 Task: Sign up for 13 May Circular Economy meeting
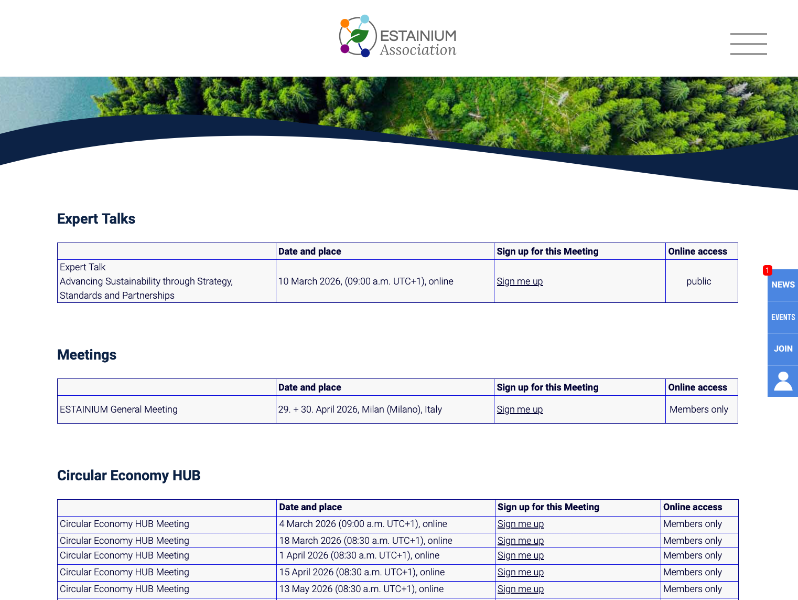(520, 589)
